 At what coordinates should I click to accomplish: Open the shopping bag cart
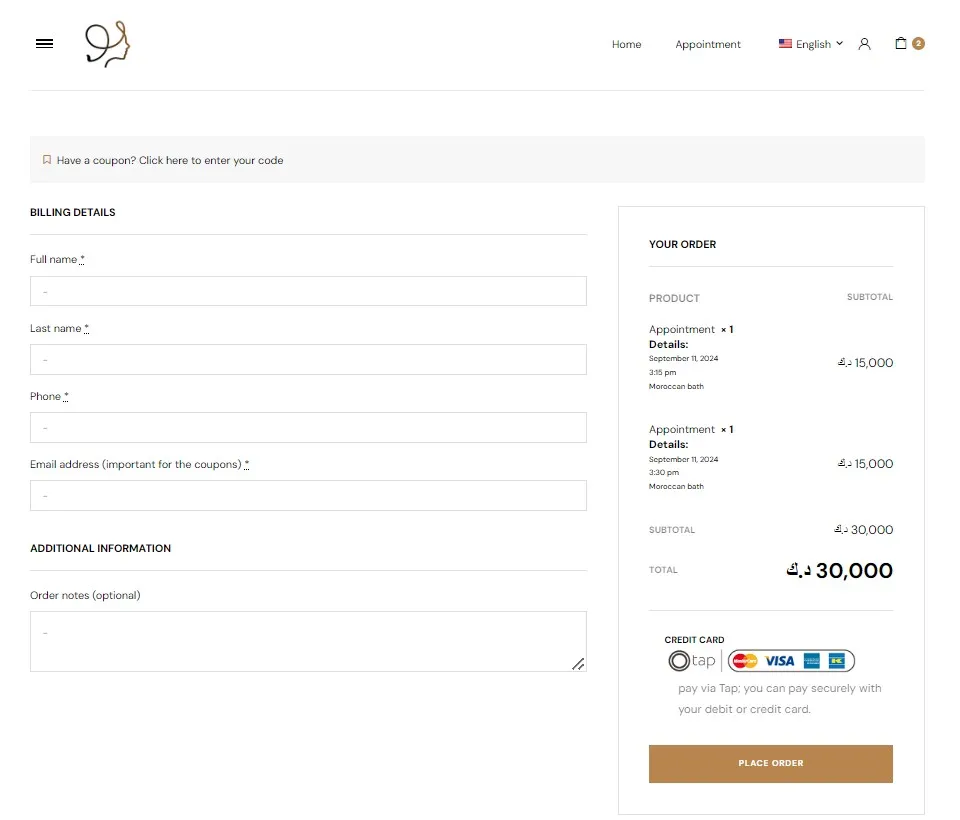900,43
